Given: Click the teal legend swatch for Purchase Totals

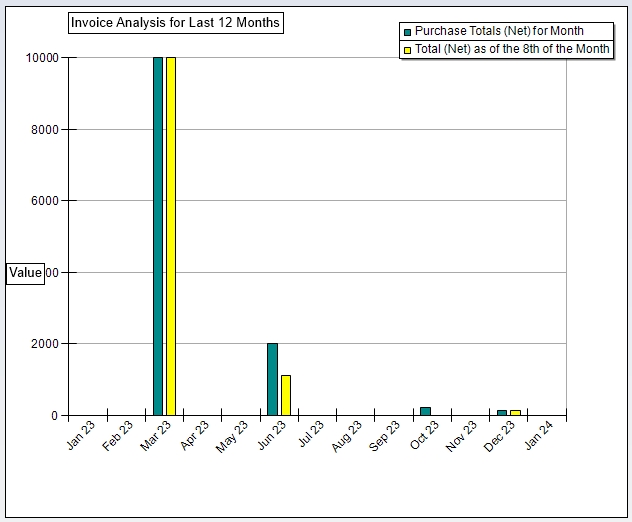Looking at the screenshot, I should coord(407,32).
